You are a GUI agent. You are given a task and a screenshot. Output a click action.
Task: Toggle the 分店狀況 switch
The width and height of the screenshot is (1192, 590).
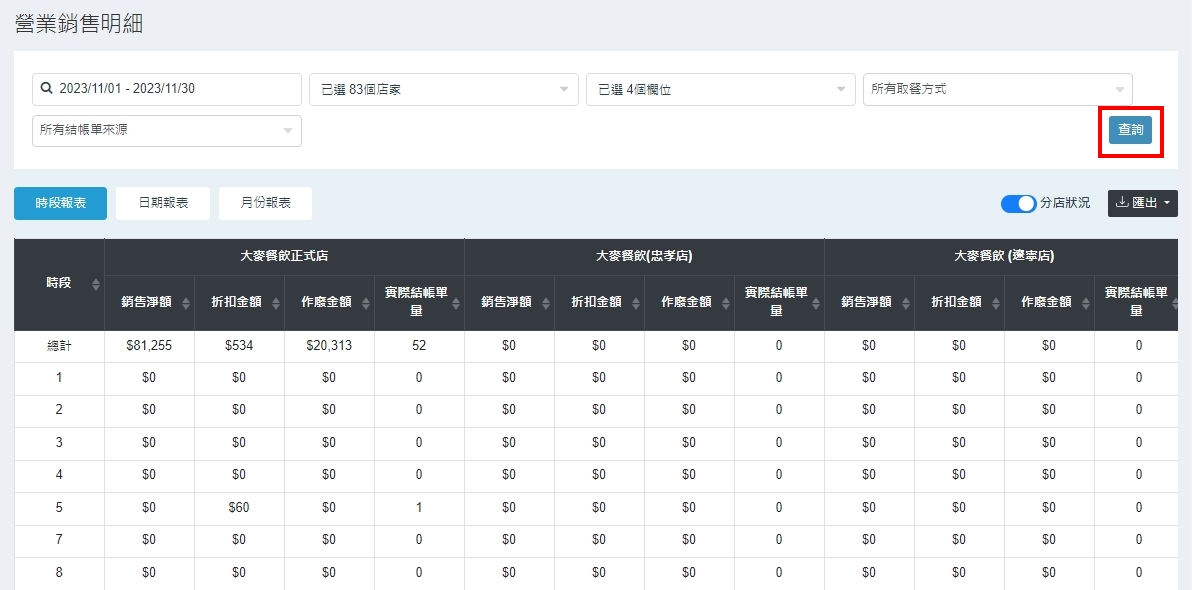1018,204
